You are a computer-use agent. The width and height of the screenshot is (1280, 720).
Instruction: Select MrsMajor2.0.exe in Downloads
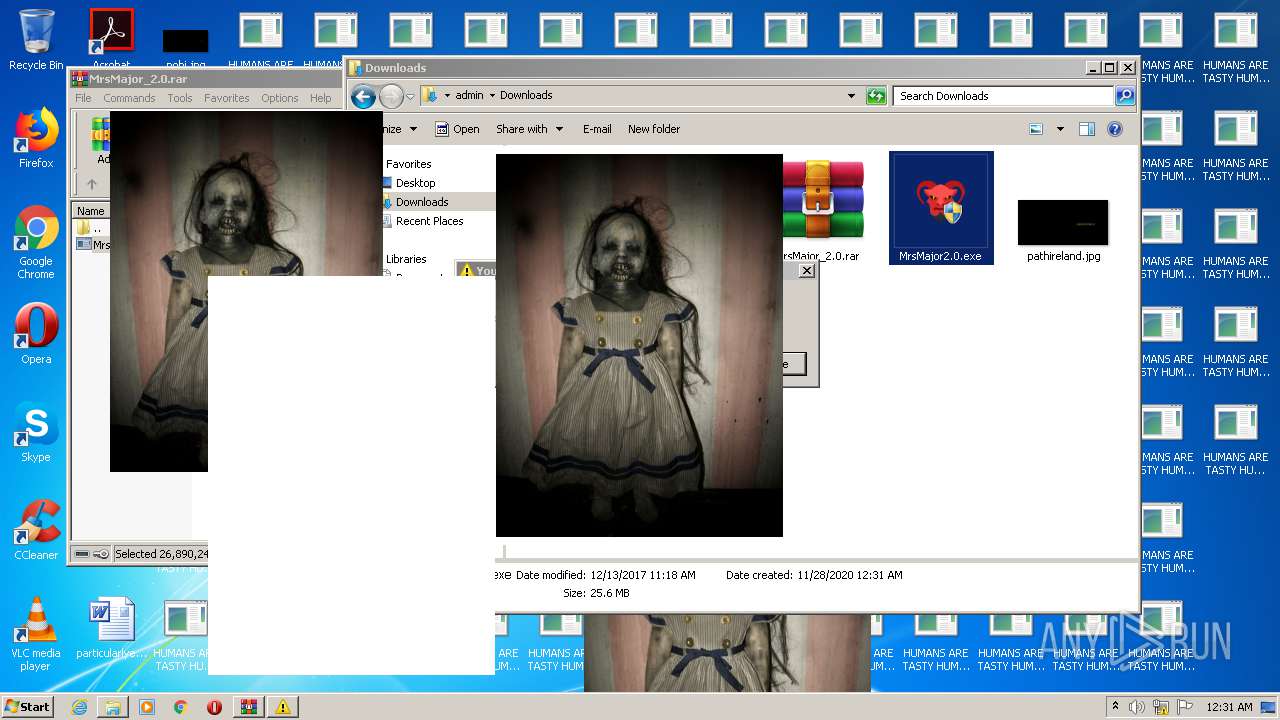click(941, 208)
